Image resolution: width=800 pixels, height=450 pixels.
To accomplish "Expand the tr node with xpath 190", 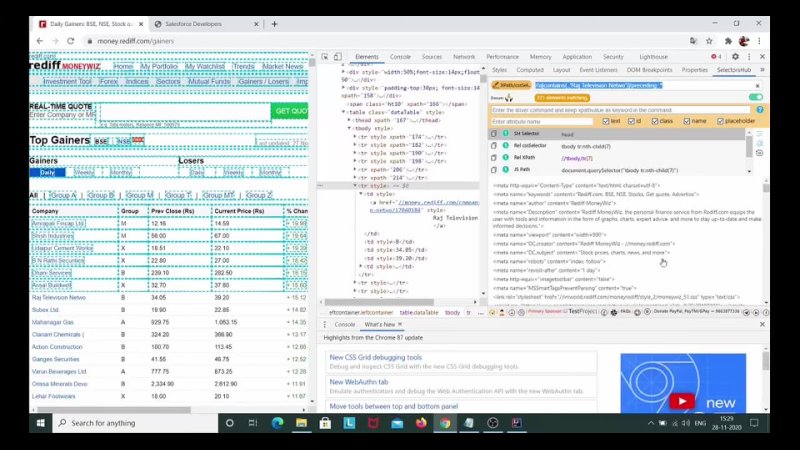I will 355,153.
